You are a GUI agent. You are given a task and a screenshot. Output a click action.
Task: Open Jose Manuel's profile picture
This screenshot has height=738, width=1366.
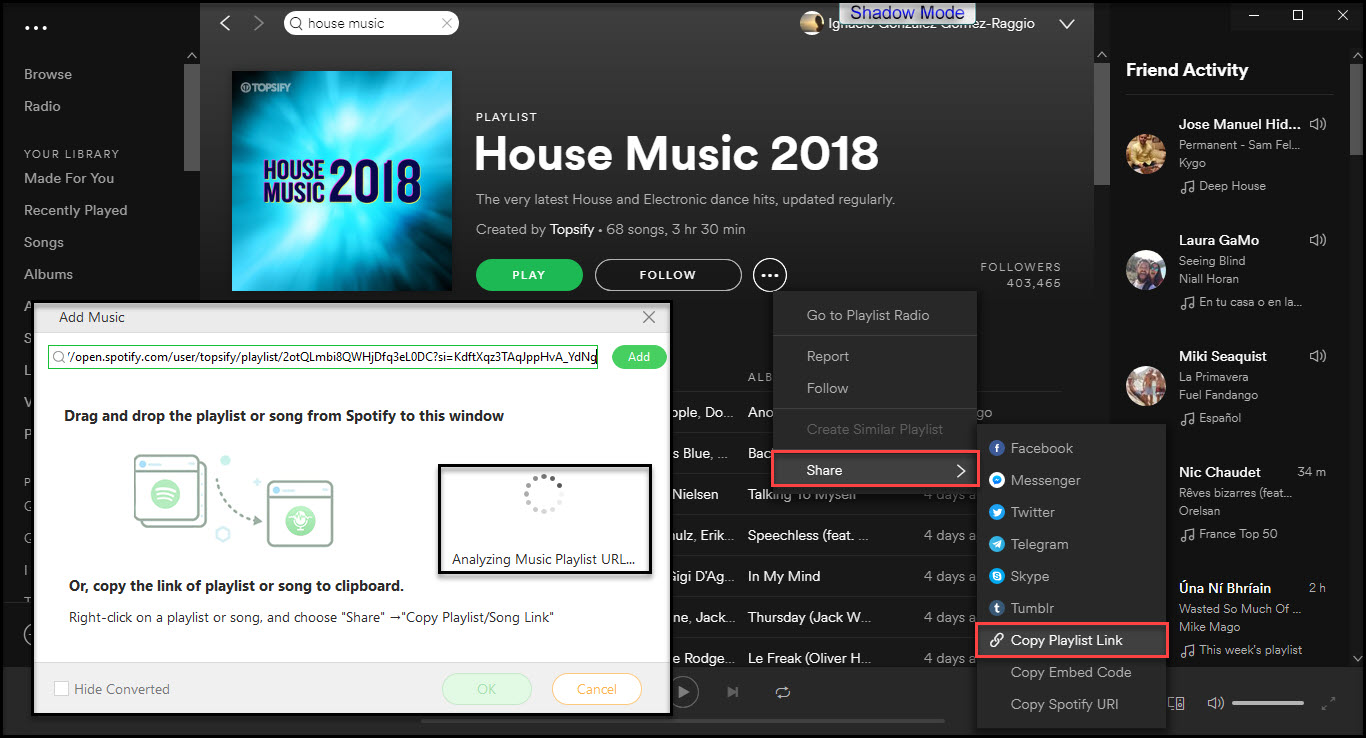pyautogui.click(x=1146, y=154)
